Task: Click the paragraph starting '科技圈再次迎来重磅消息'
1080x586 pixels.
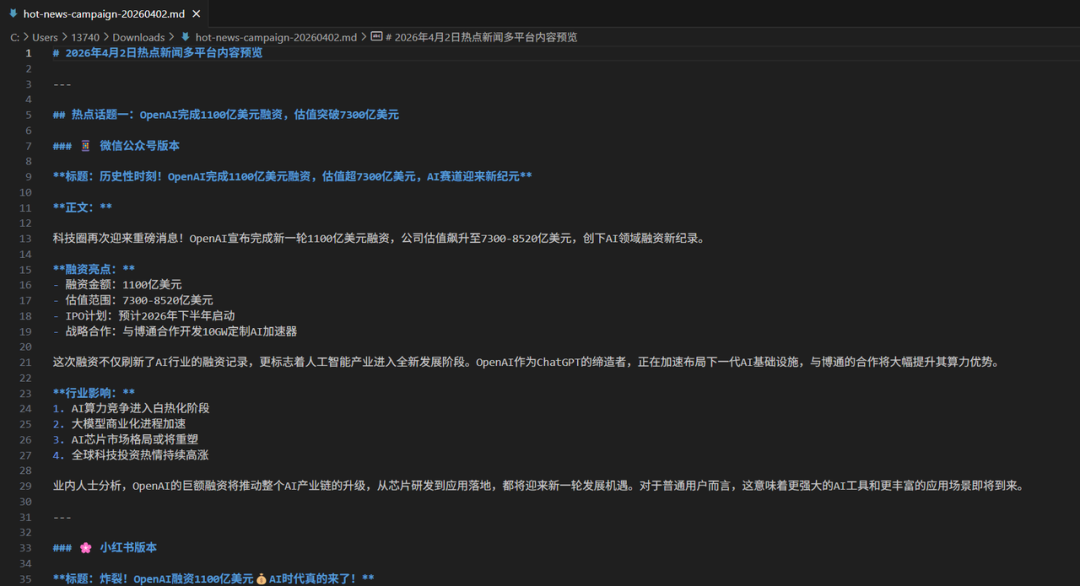Action: pyautogui.click(x=379, y=239)
